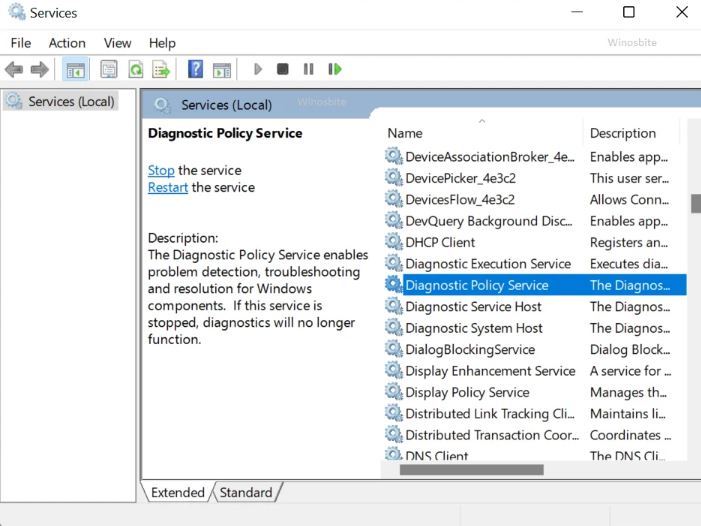Toggle Show/Hide Console Tree icon
The image size is (701, 526).
click(75, 70)
